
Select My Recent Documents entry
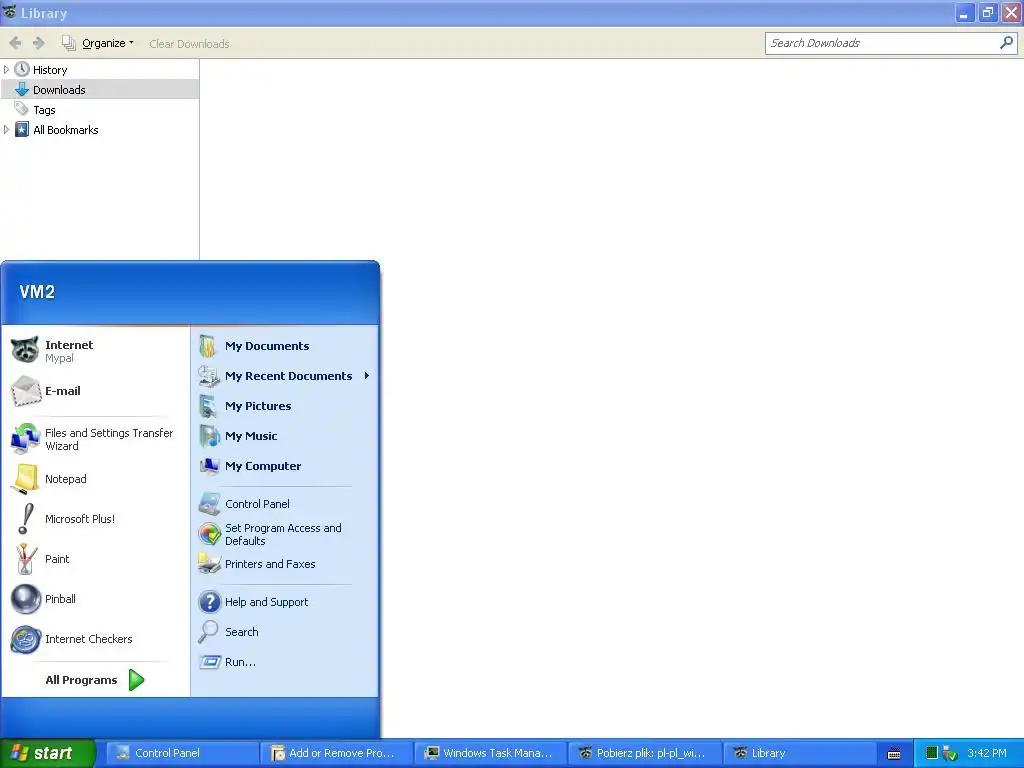285,376
